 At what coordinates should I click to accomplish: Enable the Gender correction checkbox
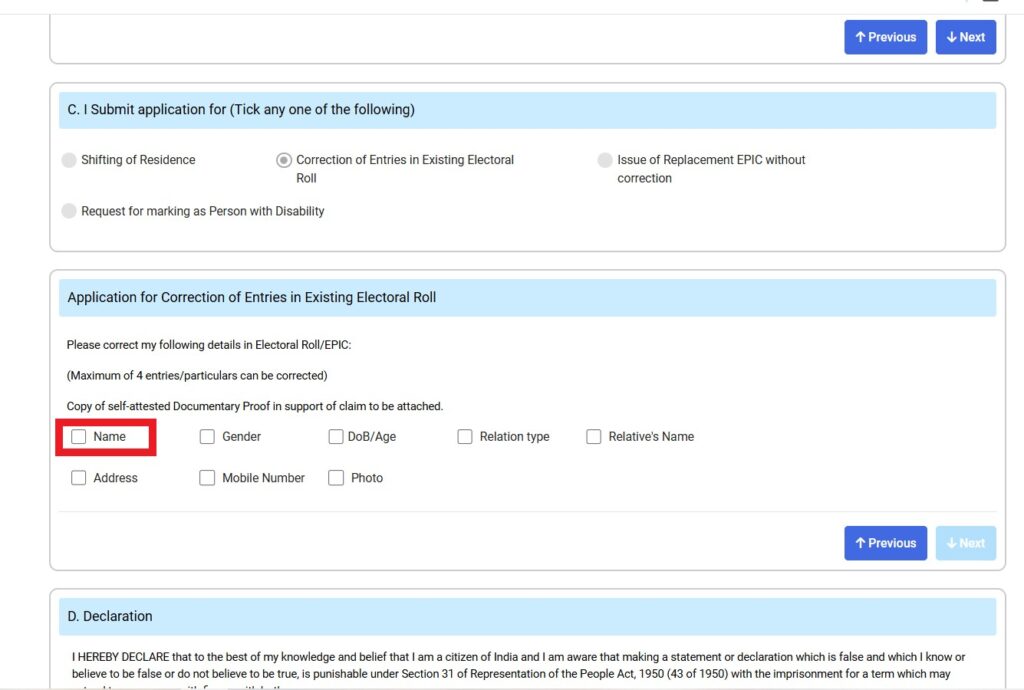click(x=207, y=437)
